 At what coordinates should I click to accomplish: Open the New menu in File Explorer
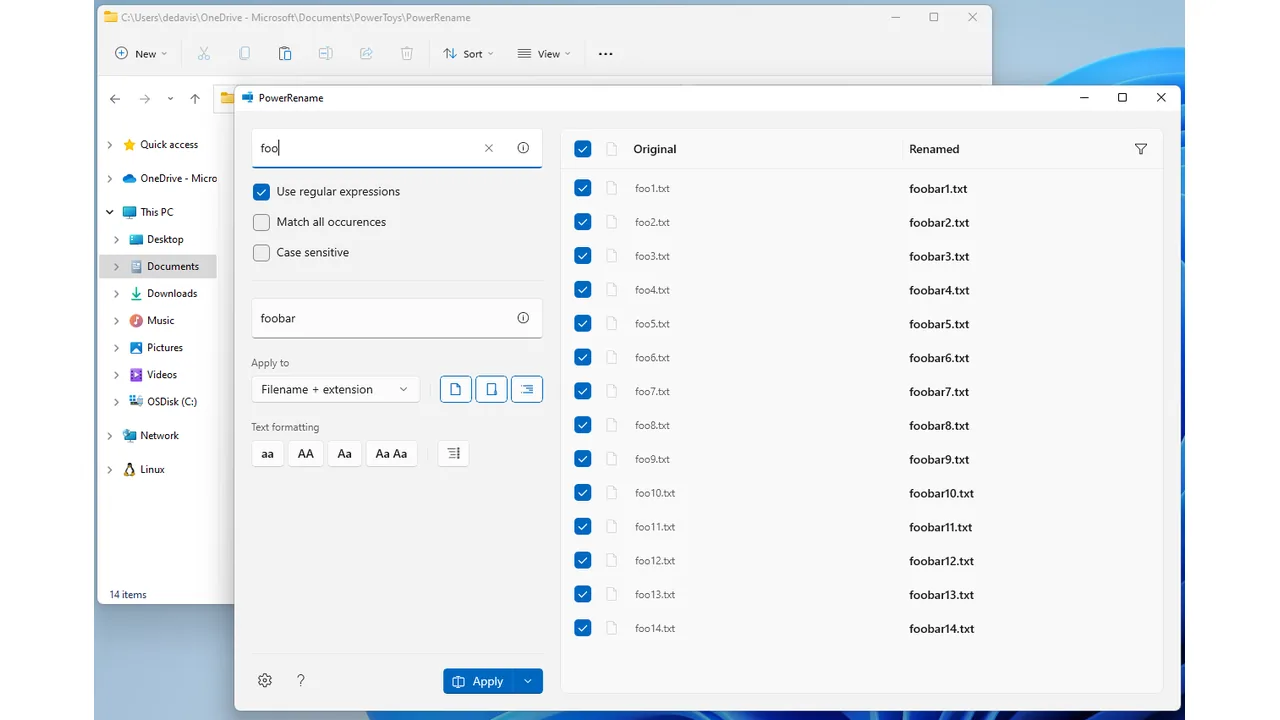tap(141, 54)
